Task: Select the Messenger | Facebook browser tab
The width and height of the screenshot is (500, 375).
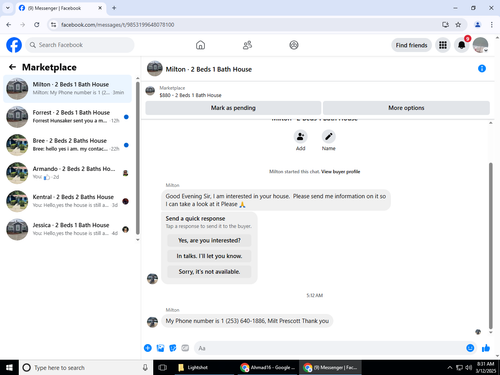Action: (61, 8)
